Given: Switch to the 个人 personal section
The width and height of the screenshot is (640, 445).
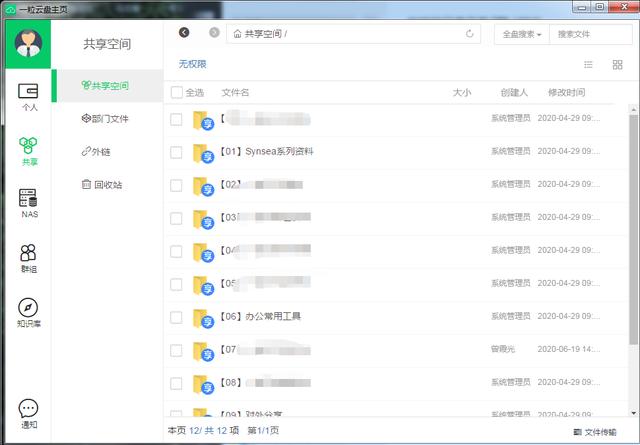Looking at the screenshot, I should 29,97.
